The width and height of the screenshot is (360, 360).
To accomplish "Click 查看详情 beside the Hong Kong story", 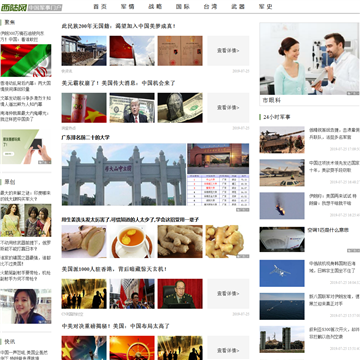I will pos(228,294).
